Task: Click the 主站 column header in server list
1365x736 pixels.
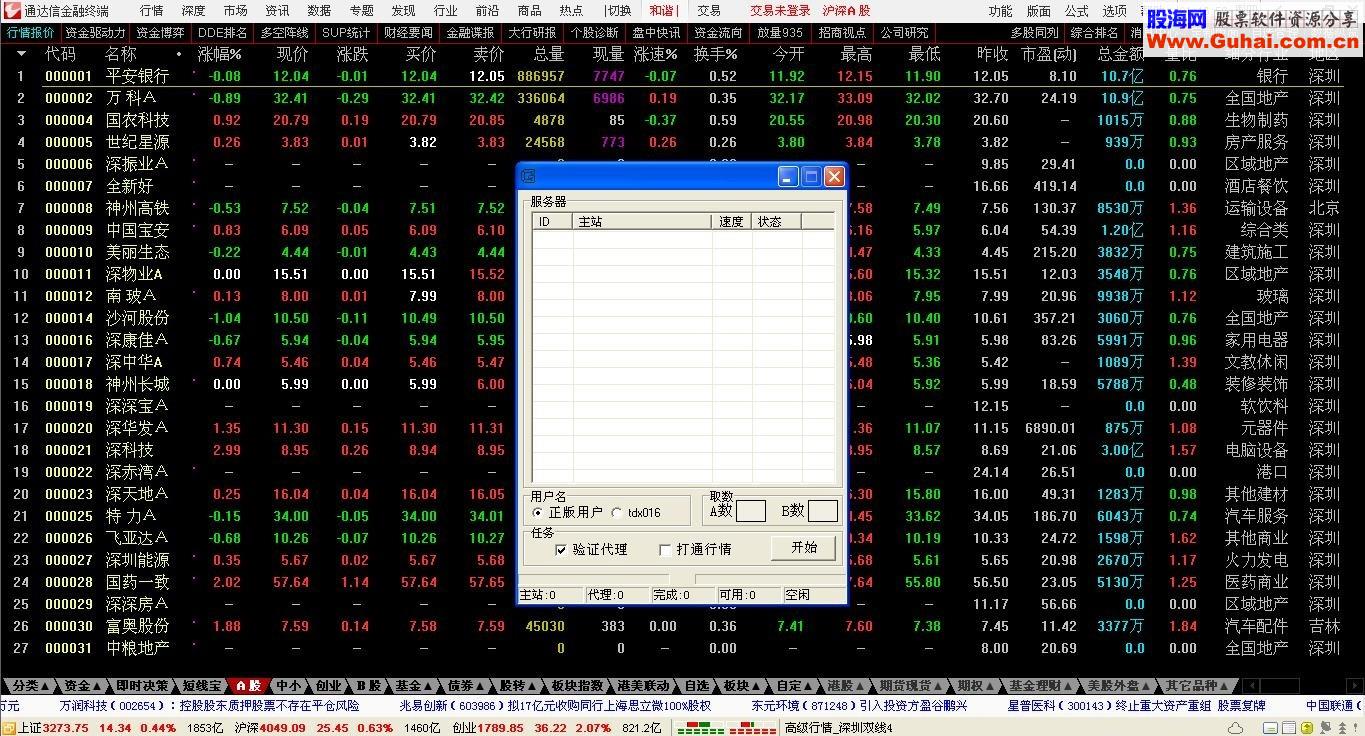Action: pyautogui.click(x=642, y=222)
